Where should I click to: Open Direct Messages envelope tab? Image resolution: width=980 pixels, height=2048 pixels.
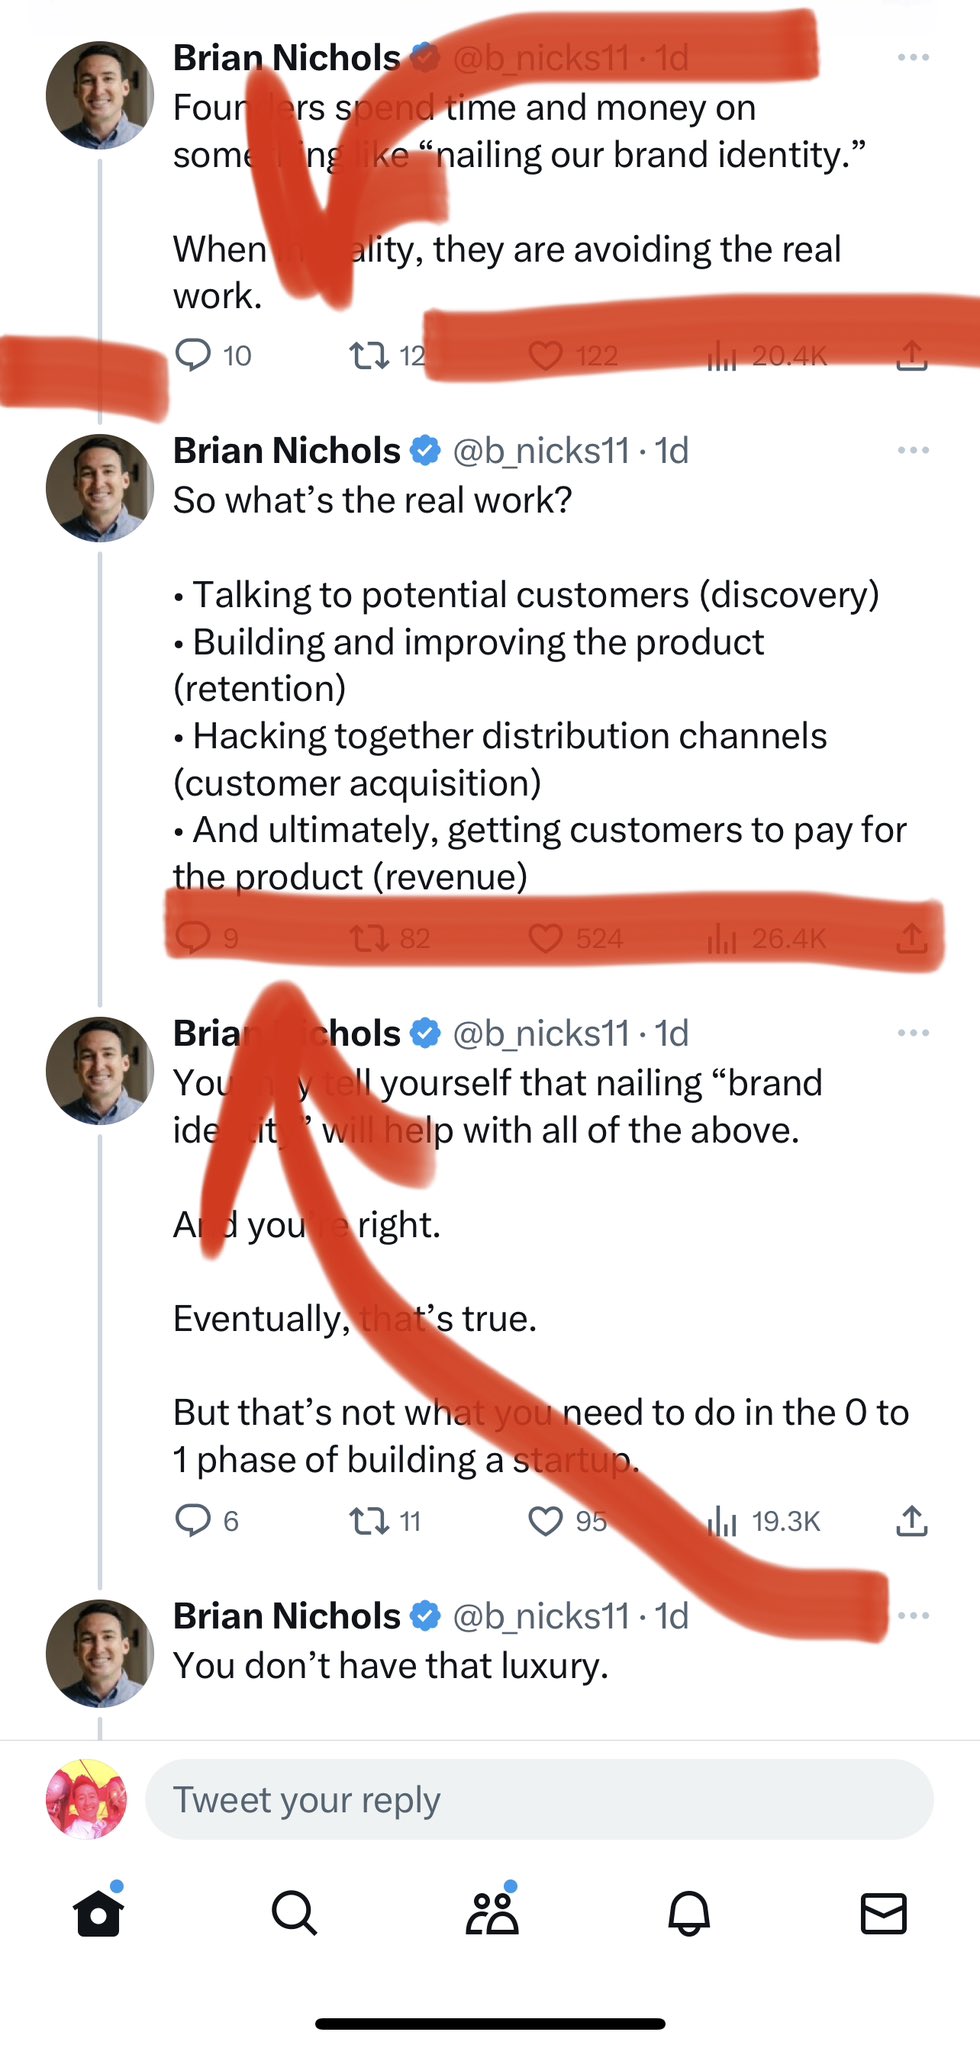click(884, 1913)
